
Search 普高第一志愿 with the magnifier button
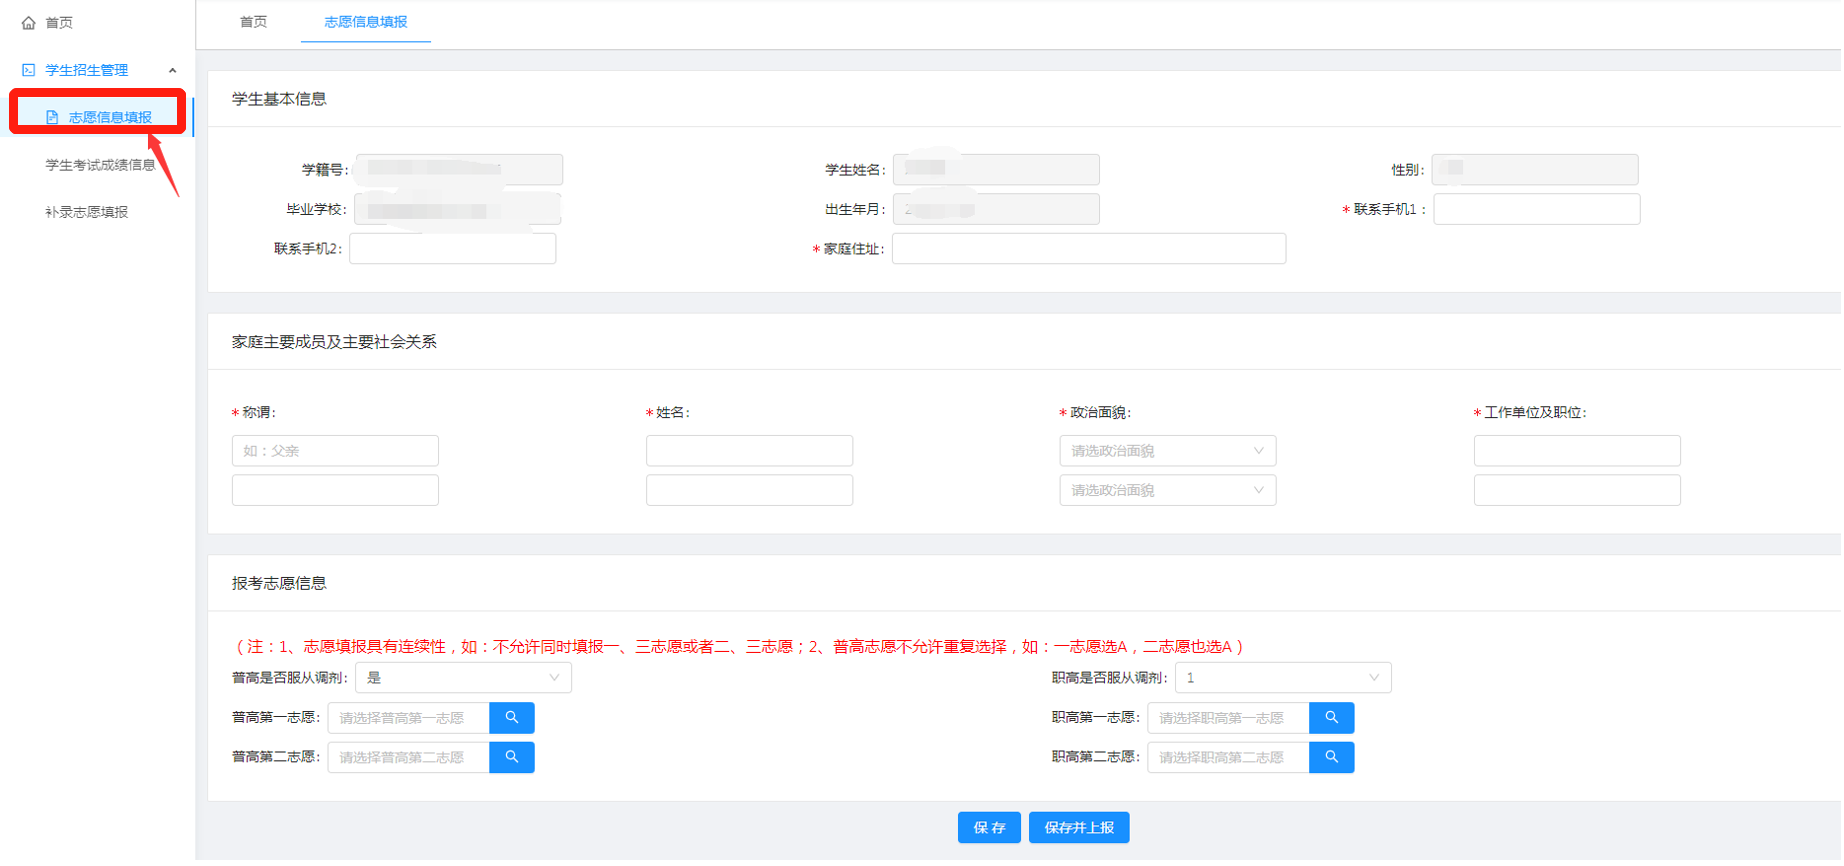point(512,718)
